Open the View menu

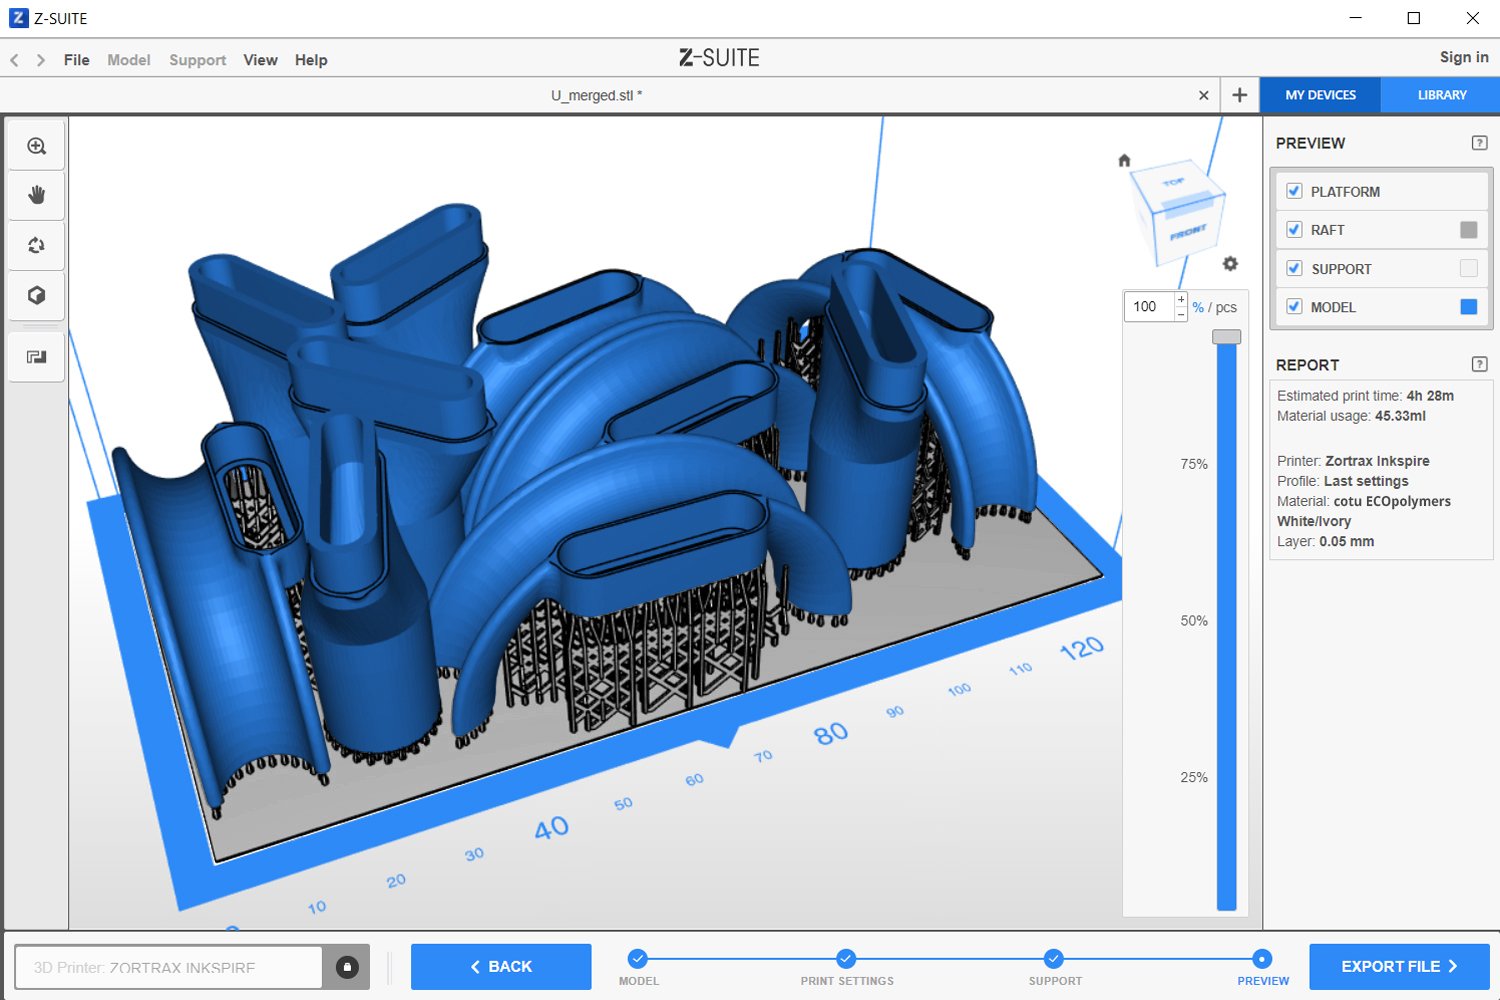pos(261,60)
